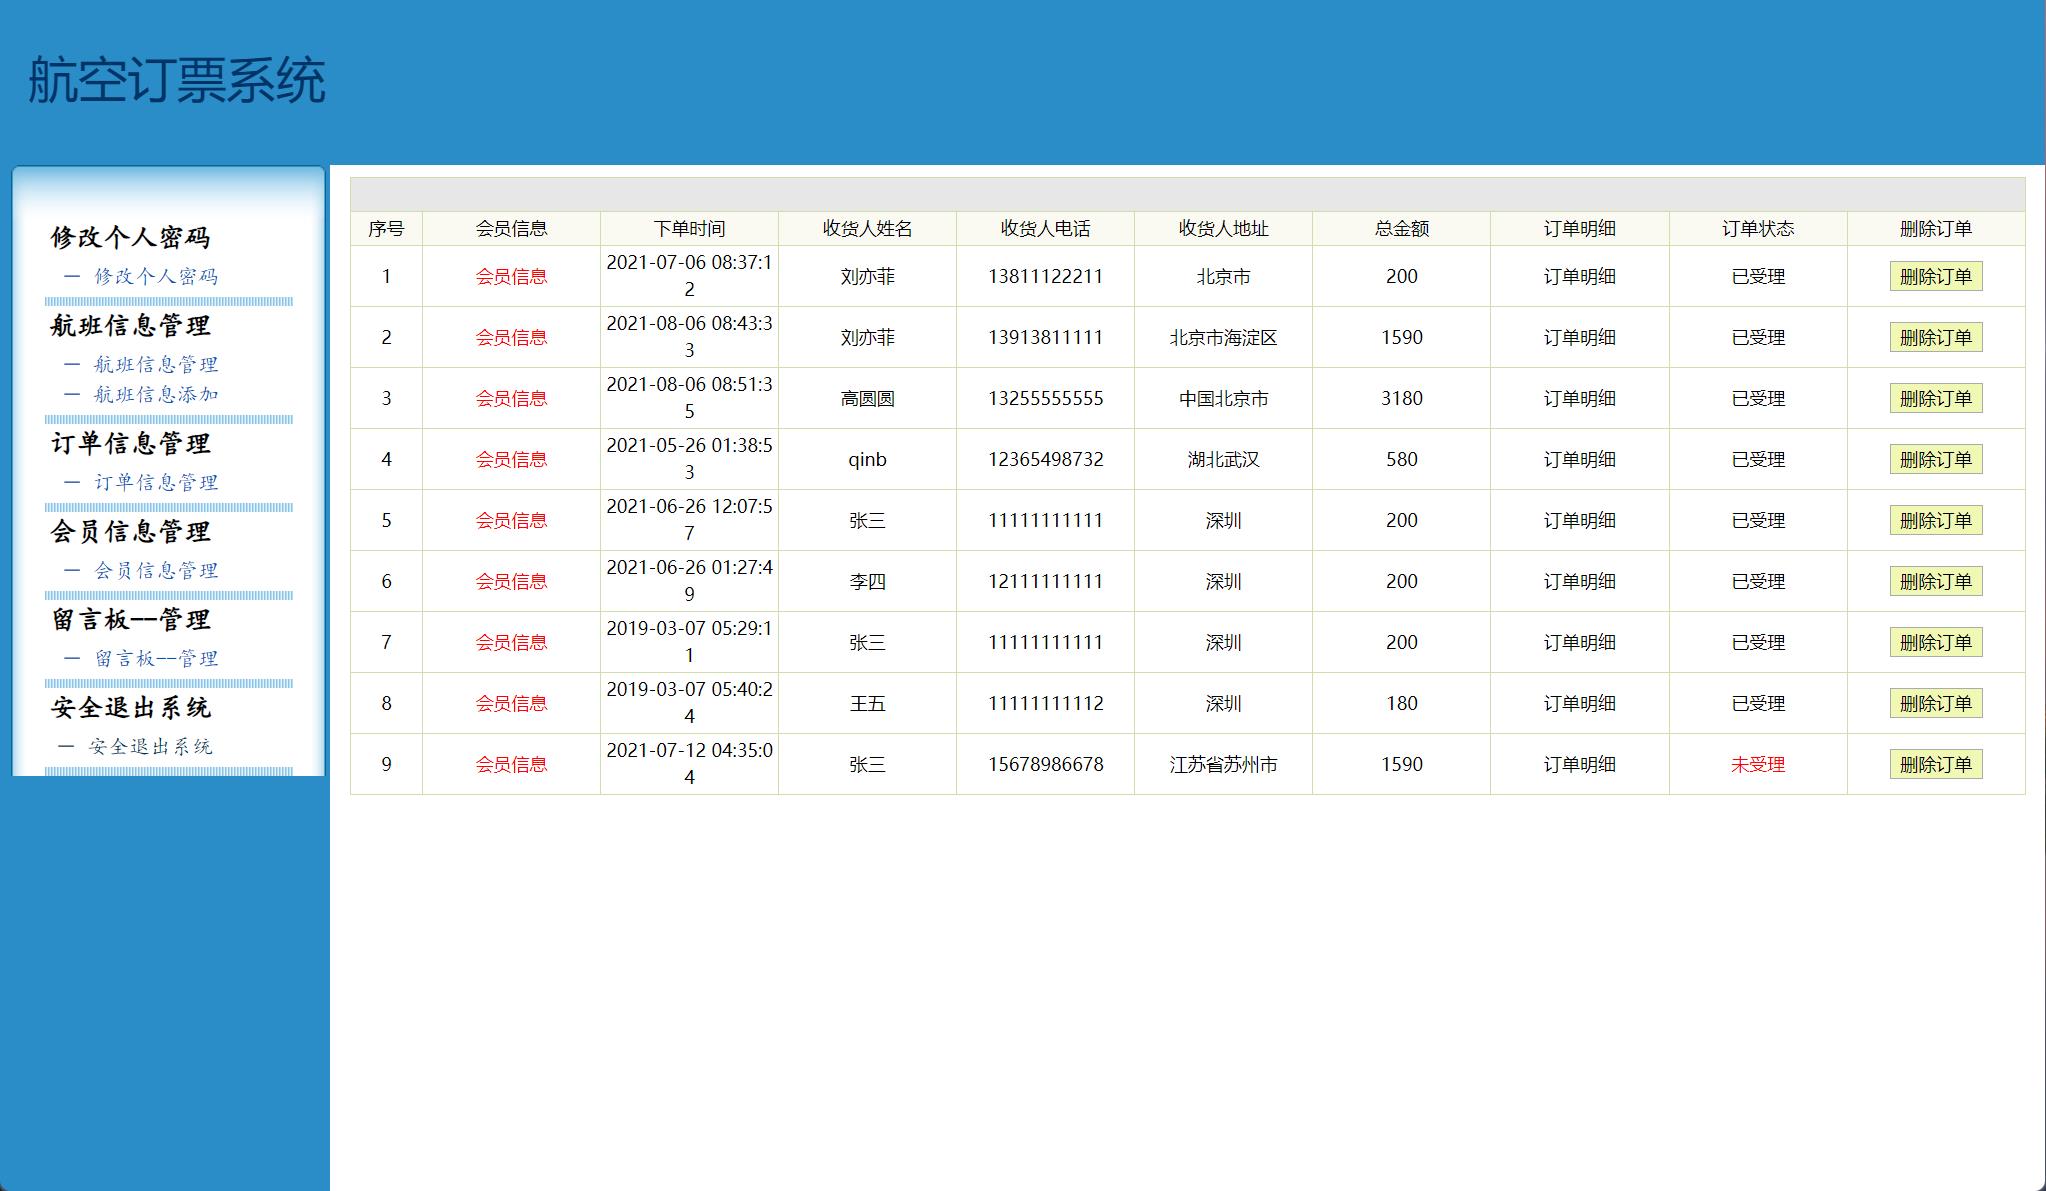Image resolution: width=2046 pixels, height=1191 pixels.
Task: Open 会员信息管理 from the sidebar
Action: tap(155, 570)
